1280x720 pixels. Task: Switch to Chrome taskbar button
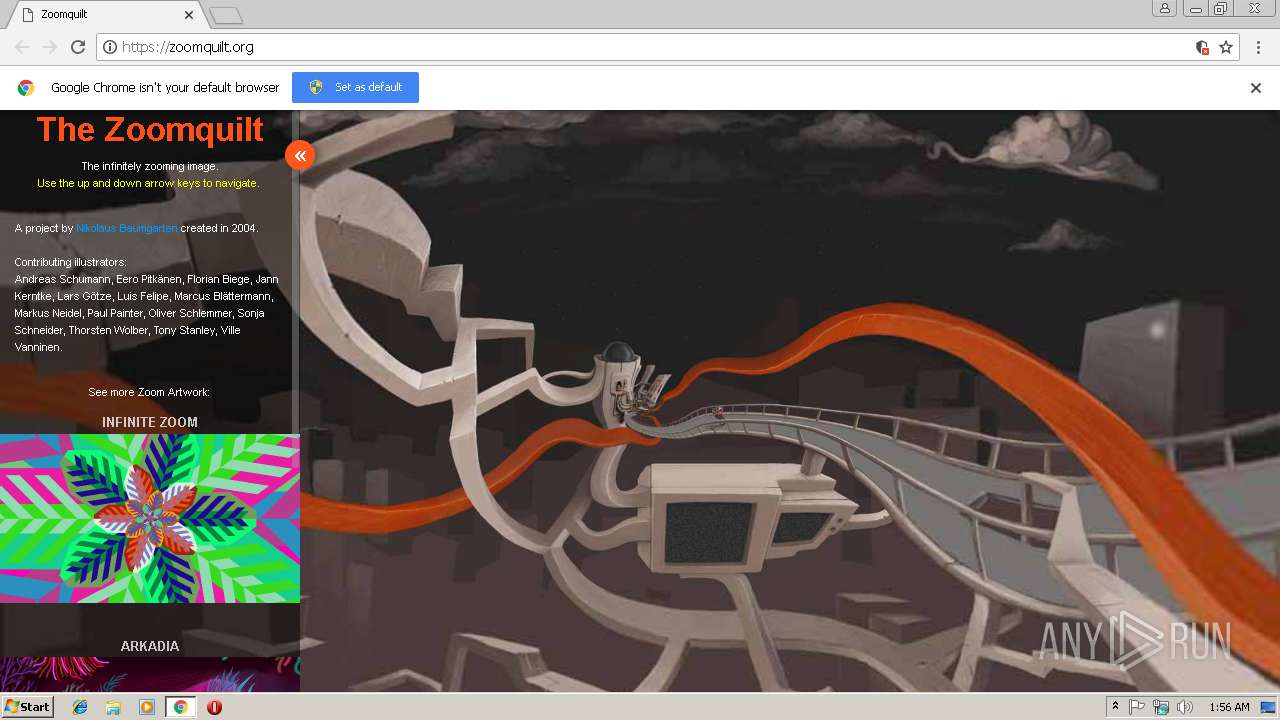[180, 707]
